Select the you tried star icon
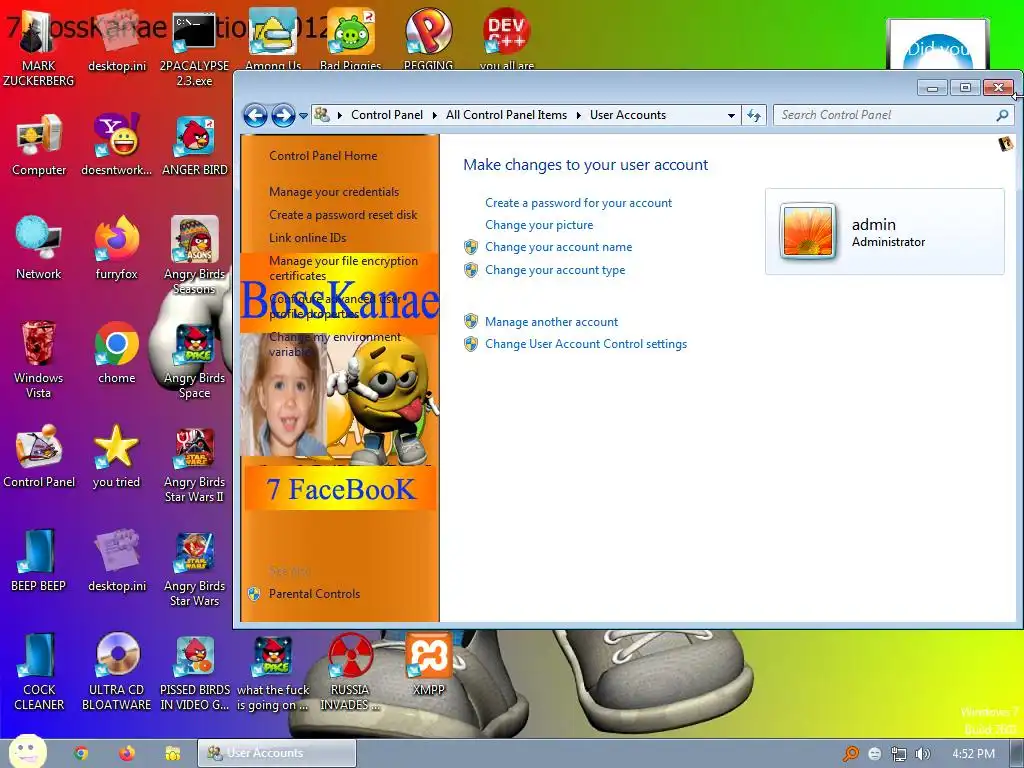Viewport: 1024px width, 768px height. tap(116, 455)
